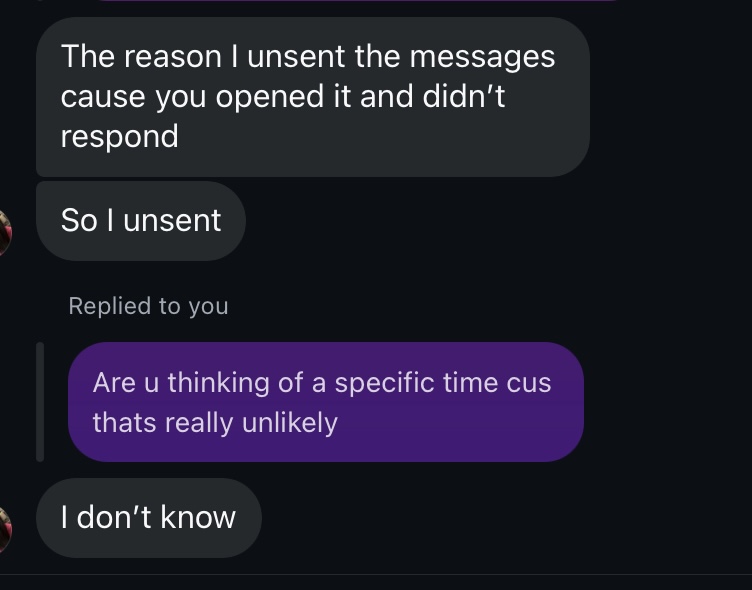Click the word "respond" in the first message
The height and width of the screenshot is (590, 752).
click(120, 137)
